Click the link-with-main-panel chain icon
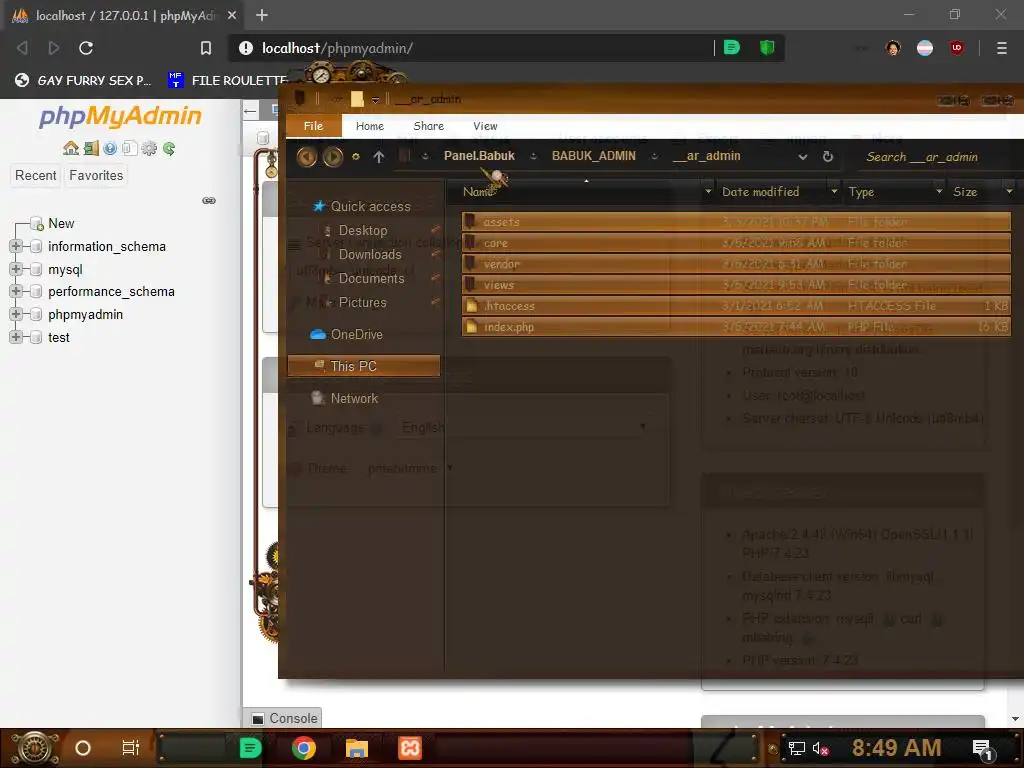Screen dimensions: 1024x768 coord(209,200)
